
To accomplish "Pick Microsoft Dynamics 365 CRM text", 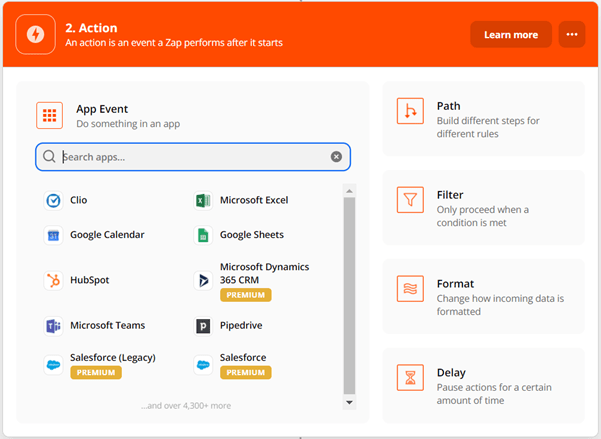I will tap(264, 273).
